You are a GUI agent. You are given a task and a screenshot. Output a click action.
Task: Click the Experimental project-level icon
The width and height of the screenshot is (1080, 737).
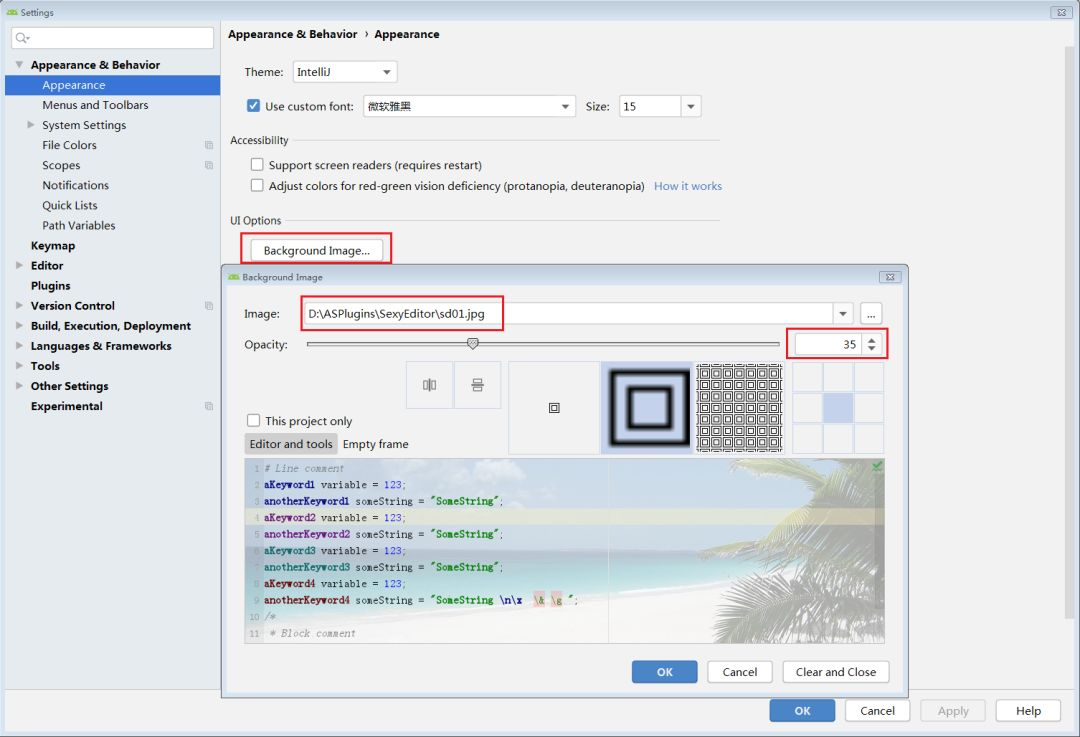[x=209, y=406]
